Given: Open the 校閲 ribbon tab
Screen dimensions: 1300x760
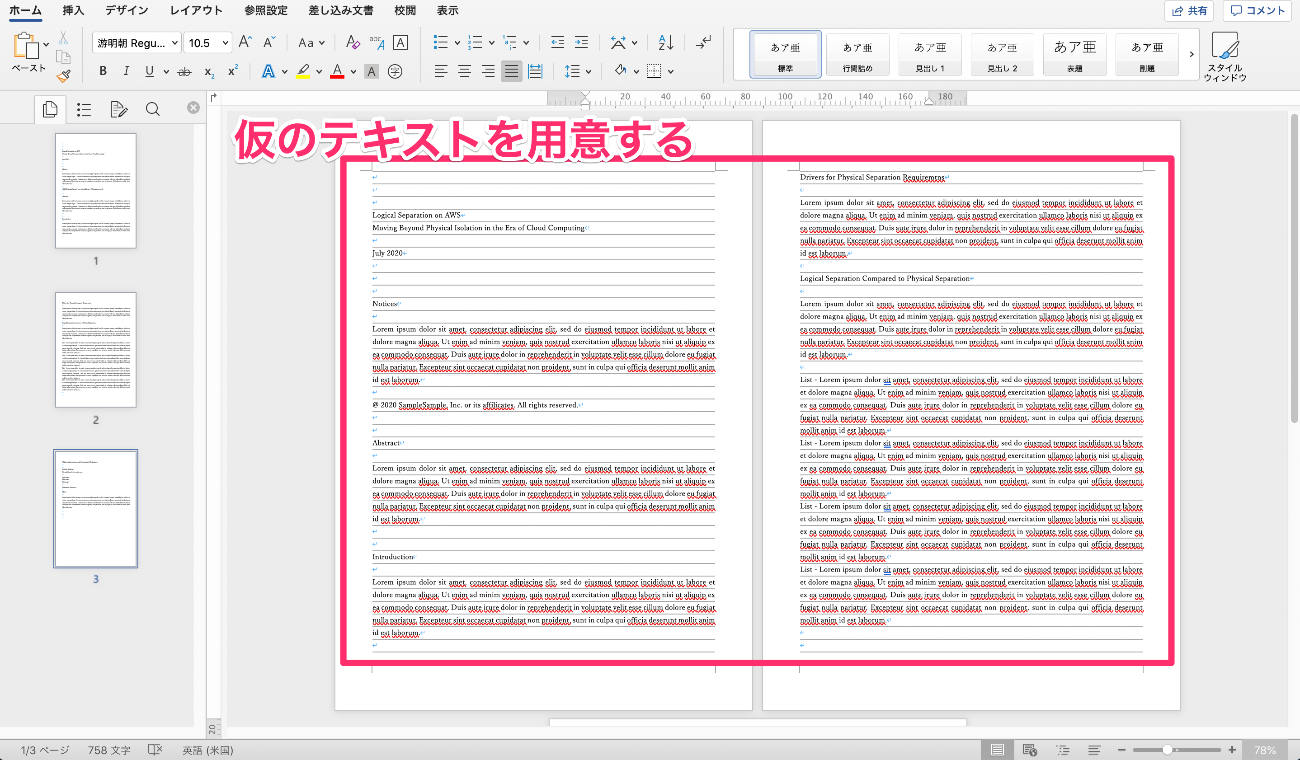Looking at the screenshot, I should [x=405, y=10].
